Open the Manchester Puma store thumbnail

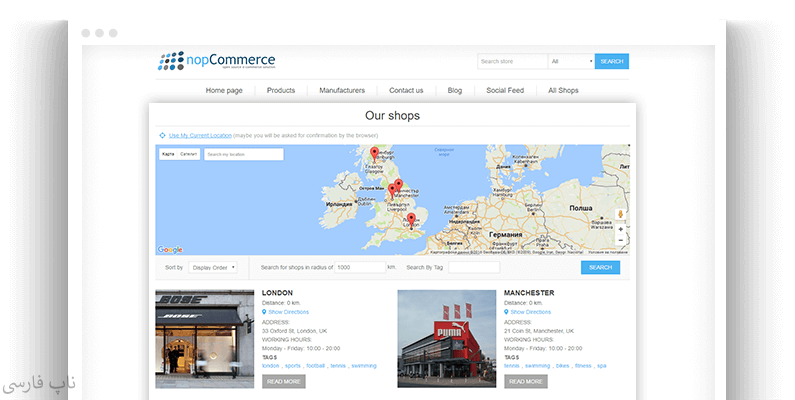click(446, 339)
